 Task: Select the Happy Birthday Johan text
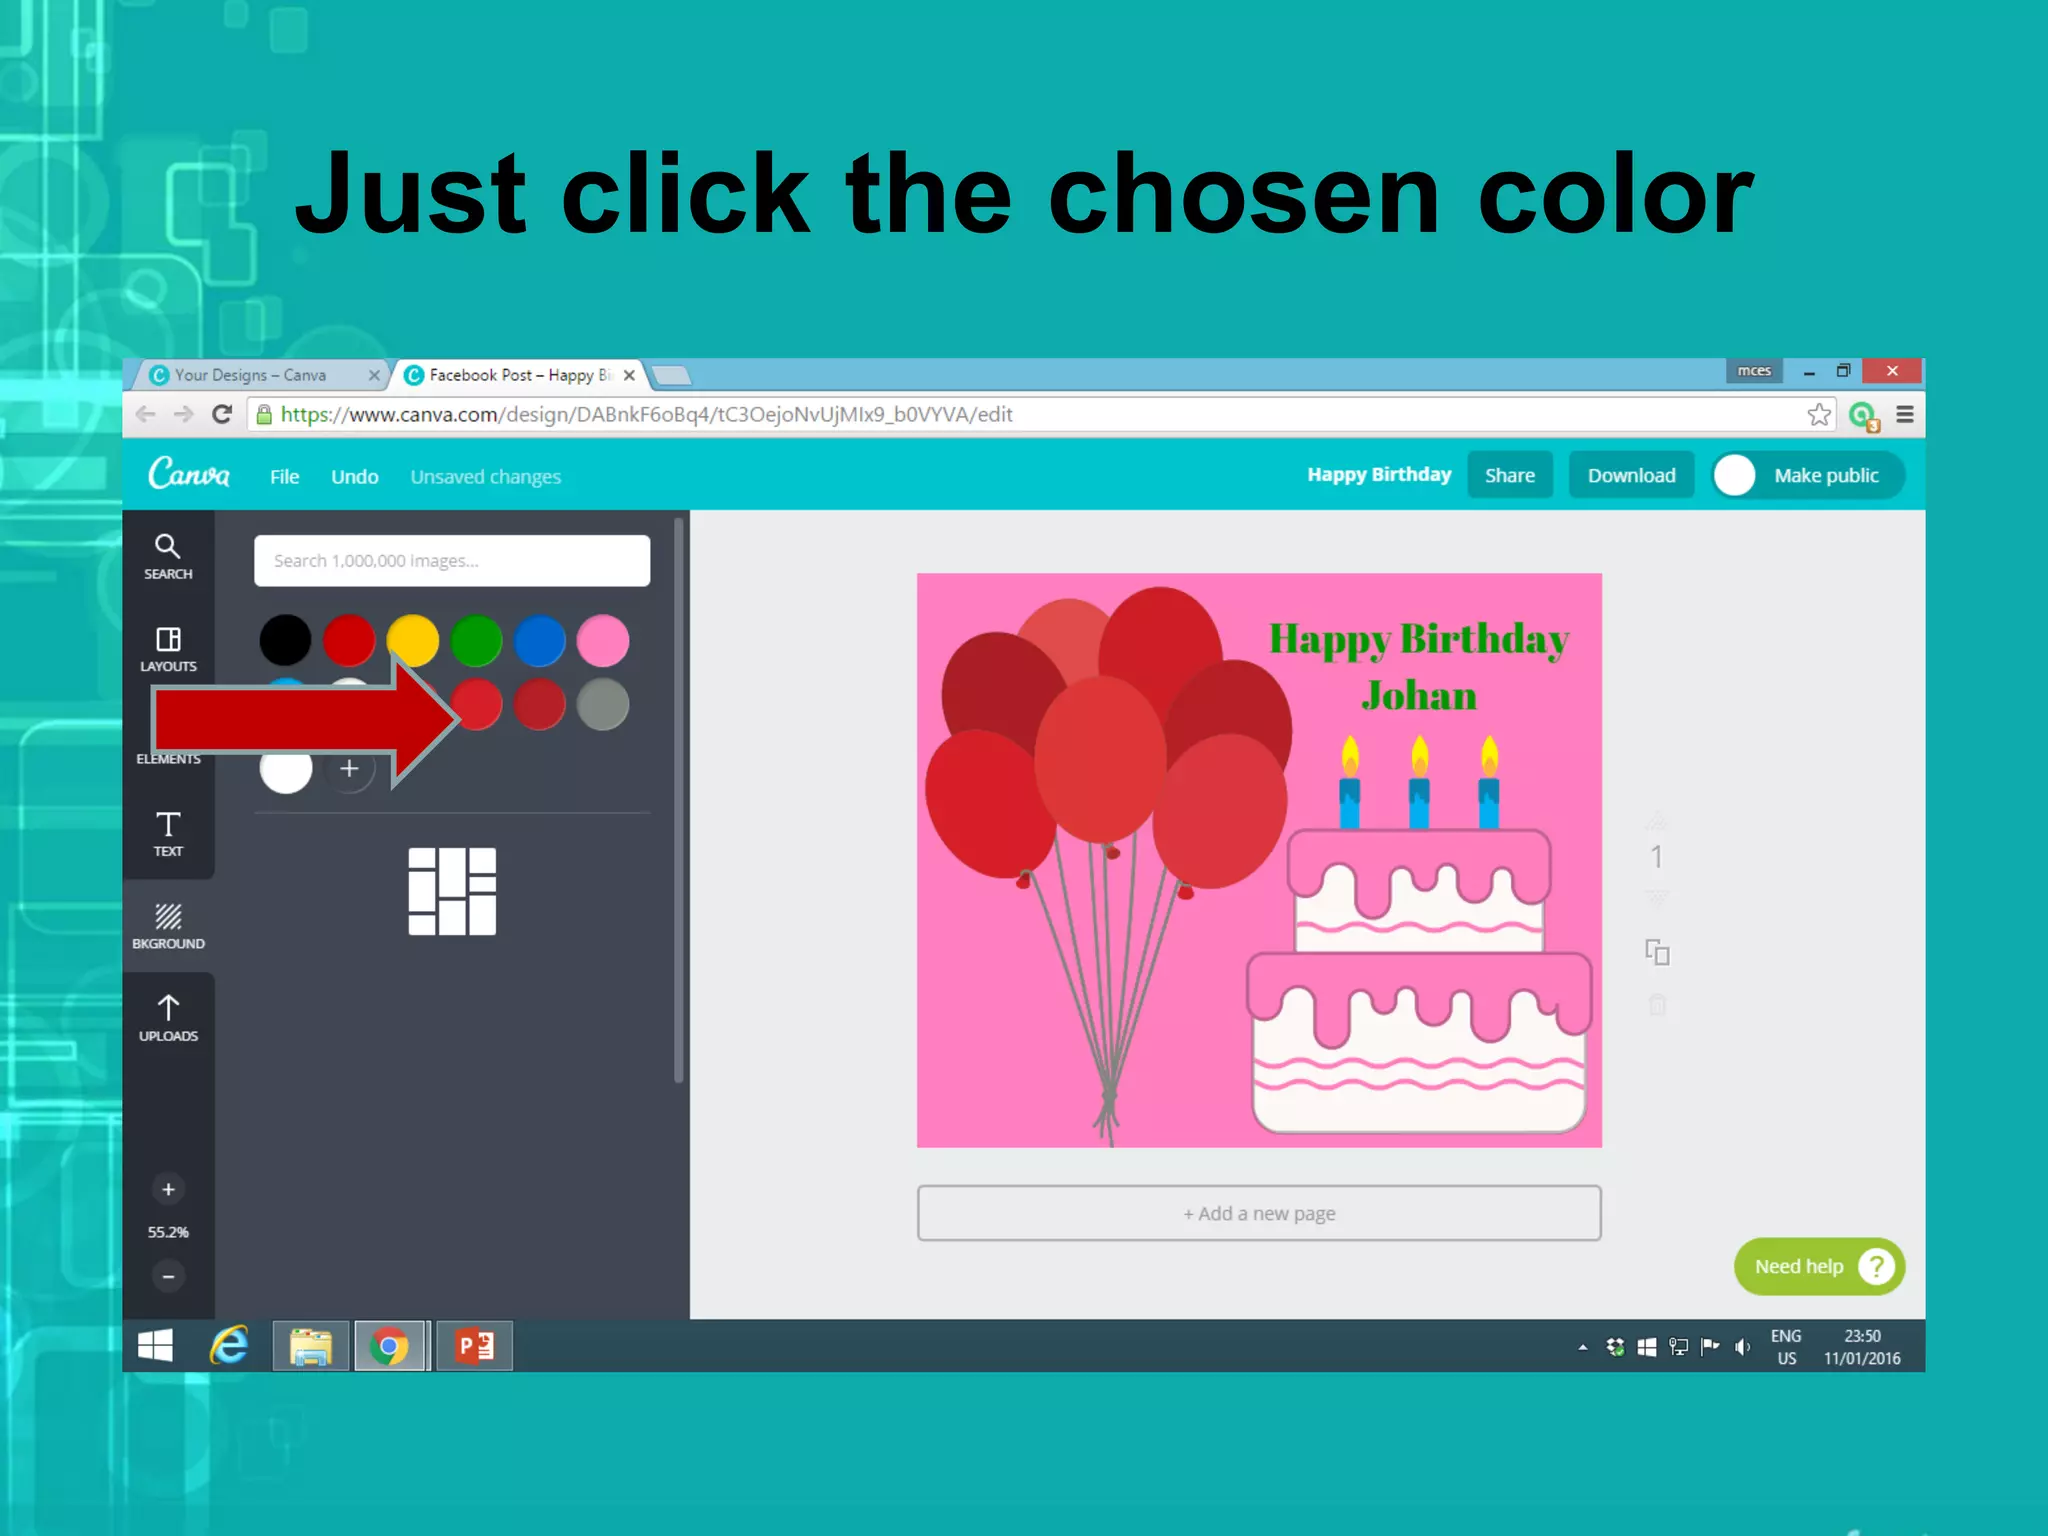pos(1418,666)
